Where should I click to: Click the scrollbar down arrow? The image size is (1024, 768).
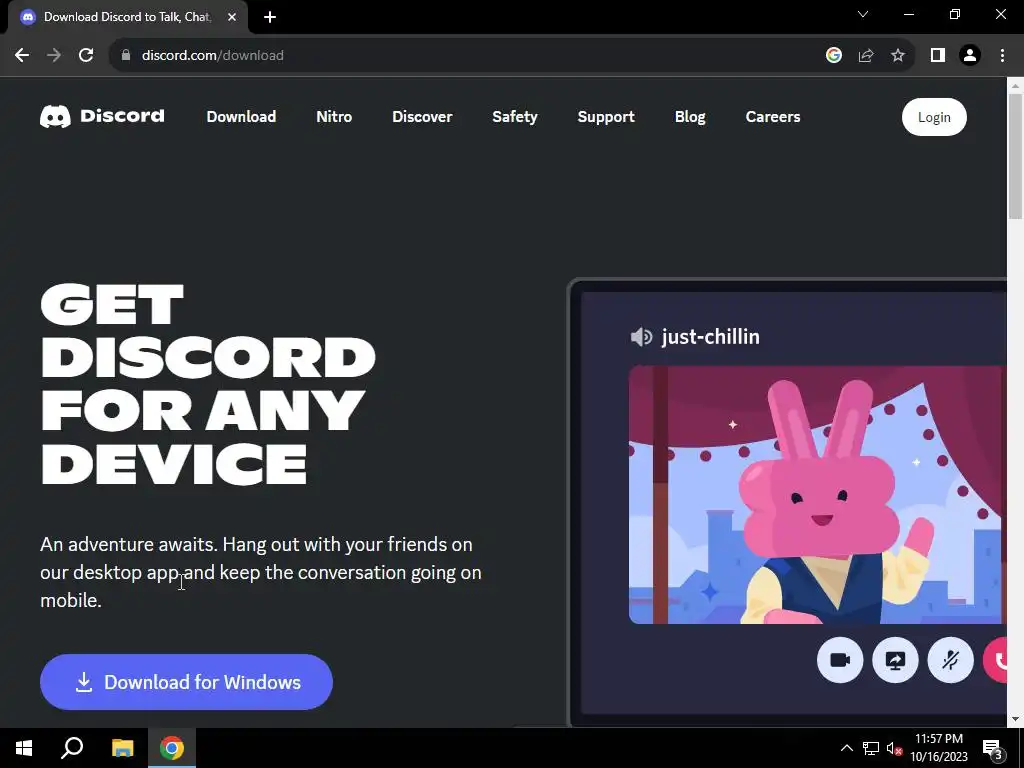tap(1015, 719)
